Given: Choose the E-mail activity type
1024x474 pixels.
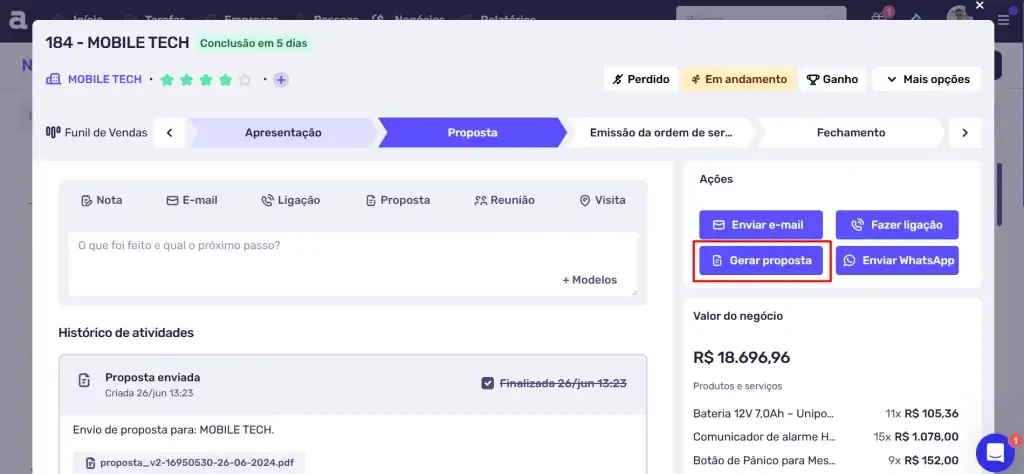Looking at the screenshot, I should (x=192, y=200).
